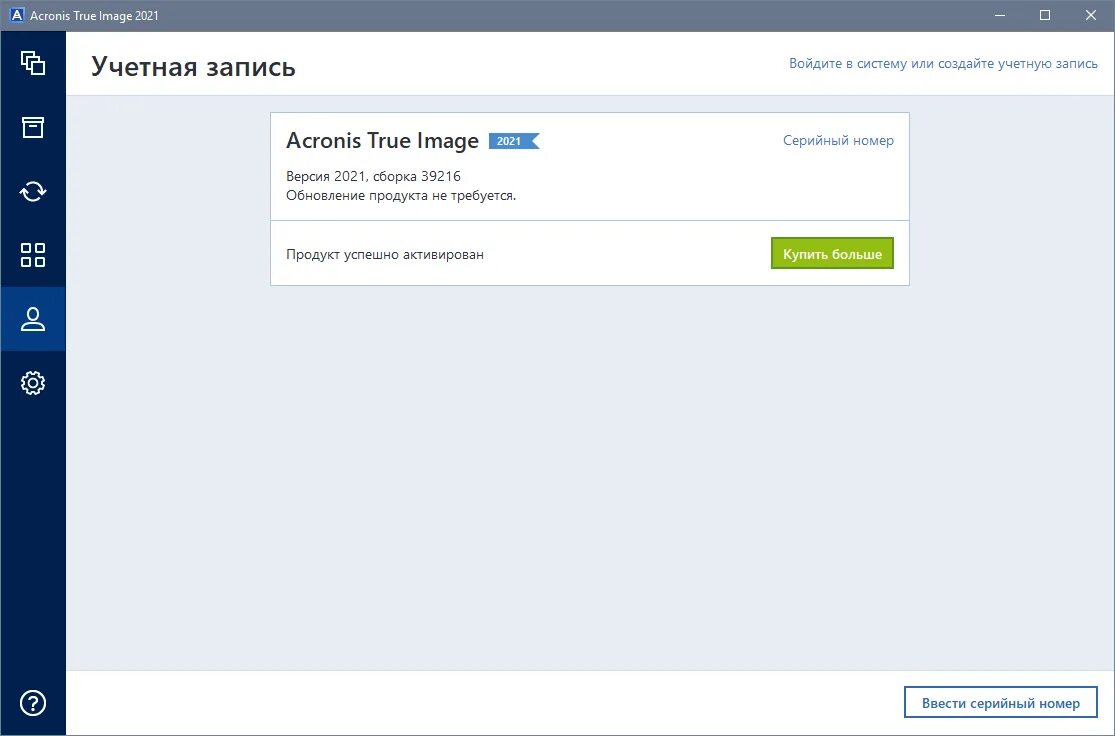Click 'Обновление продукта не требуется.' text

tap(401, 196)
